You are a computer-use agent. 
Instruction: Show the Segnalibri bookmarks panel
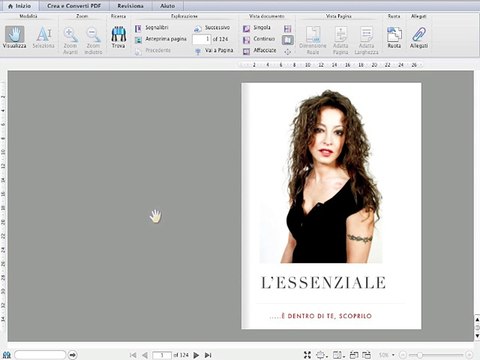(152, 28)
